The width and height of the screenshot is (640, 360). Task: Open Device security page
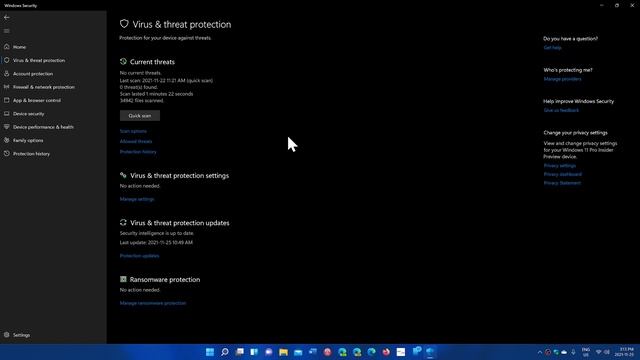53,114
